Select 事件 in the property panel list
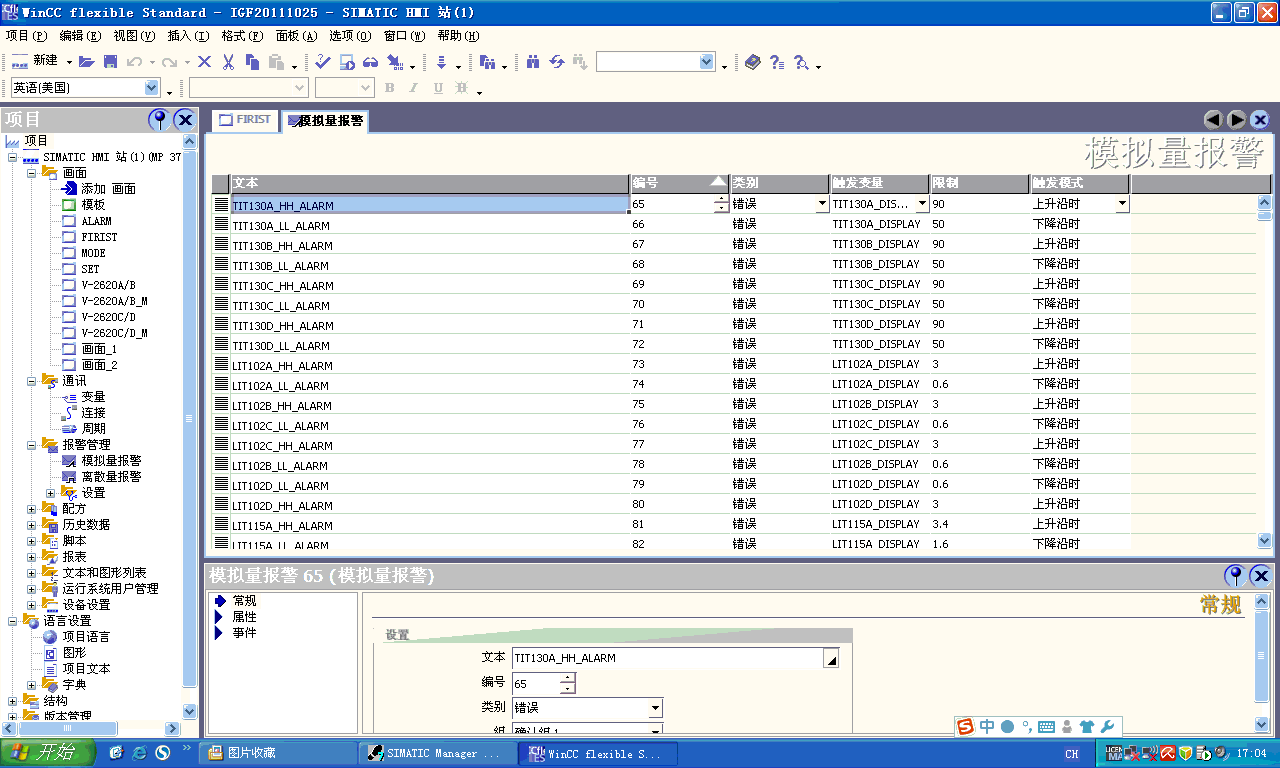 coord(244,633)
